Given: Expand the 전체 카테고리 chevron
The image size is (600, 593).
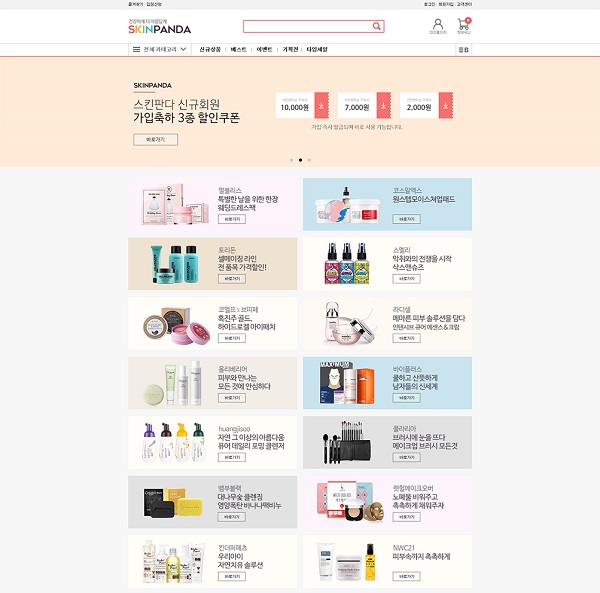Looking at the screenshot, I should click(183, 49).
